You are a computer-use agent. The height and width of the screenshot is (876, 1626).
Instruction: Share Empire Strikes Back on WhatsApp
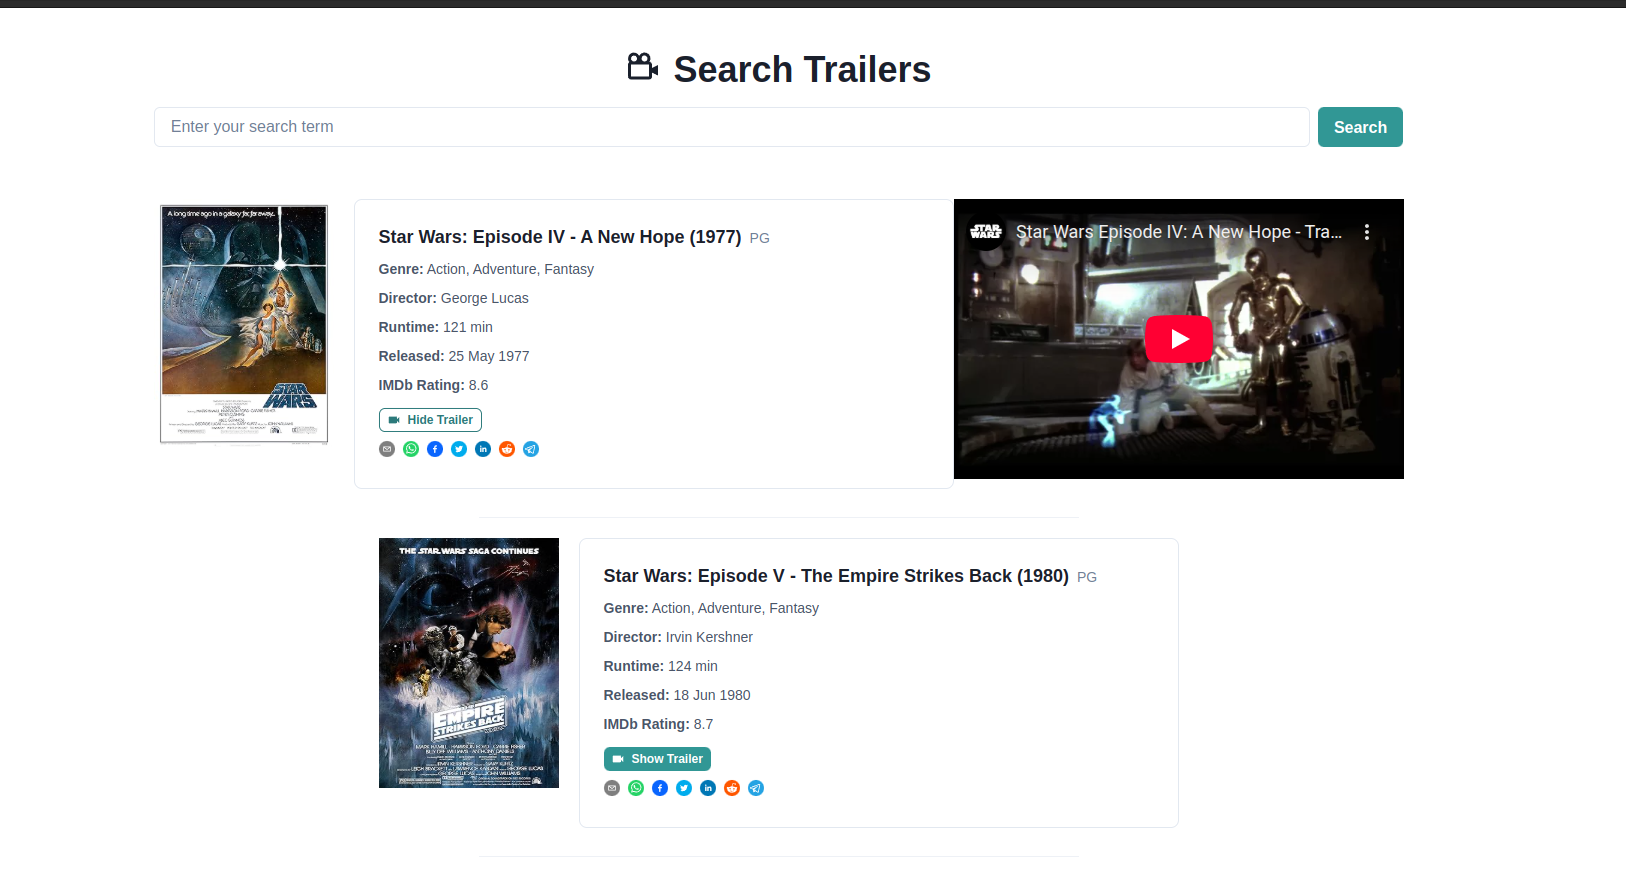click(636, 788)
